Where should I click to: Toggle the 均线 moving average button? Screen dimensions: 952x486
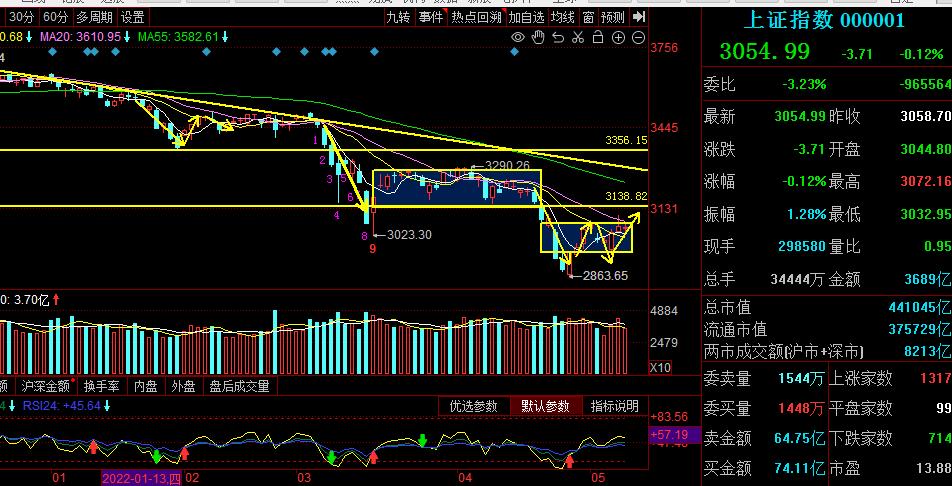[562, 17]
